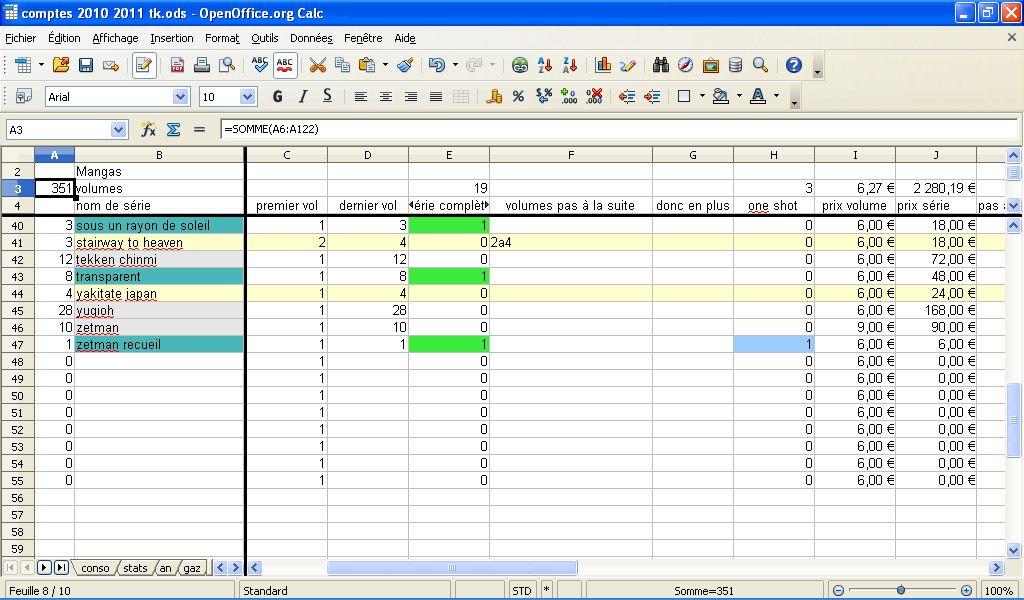Image resolution: width=1024 pixels, height=600 pixels.
Task: Toggle bold with the G button
Action: click(x=278, y=97)
